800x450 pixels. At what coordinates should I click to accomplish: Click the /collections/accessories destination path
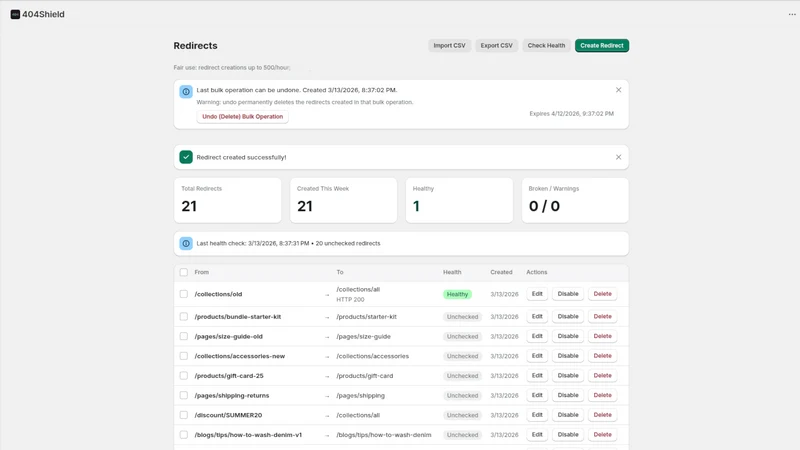pyautogui.click(x=372, y=356)
